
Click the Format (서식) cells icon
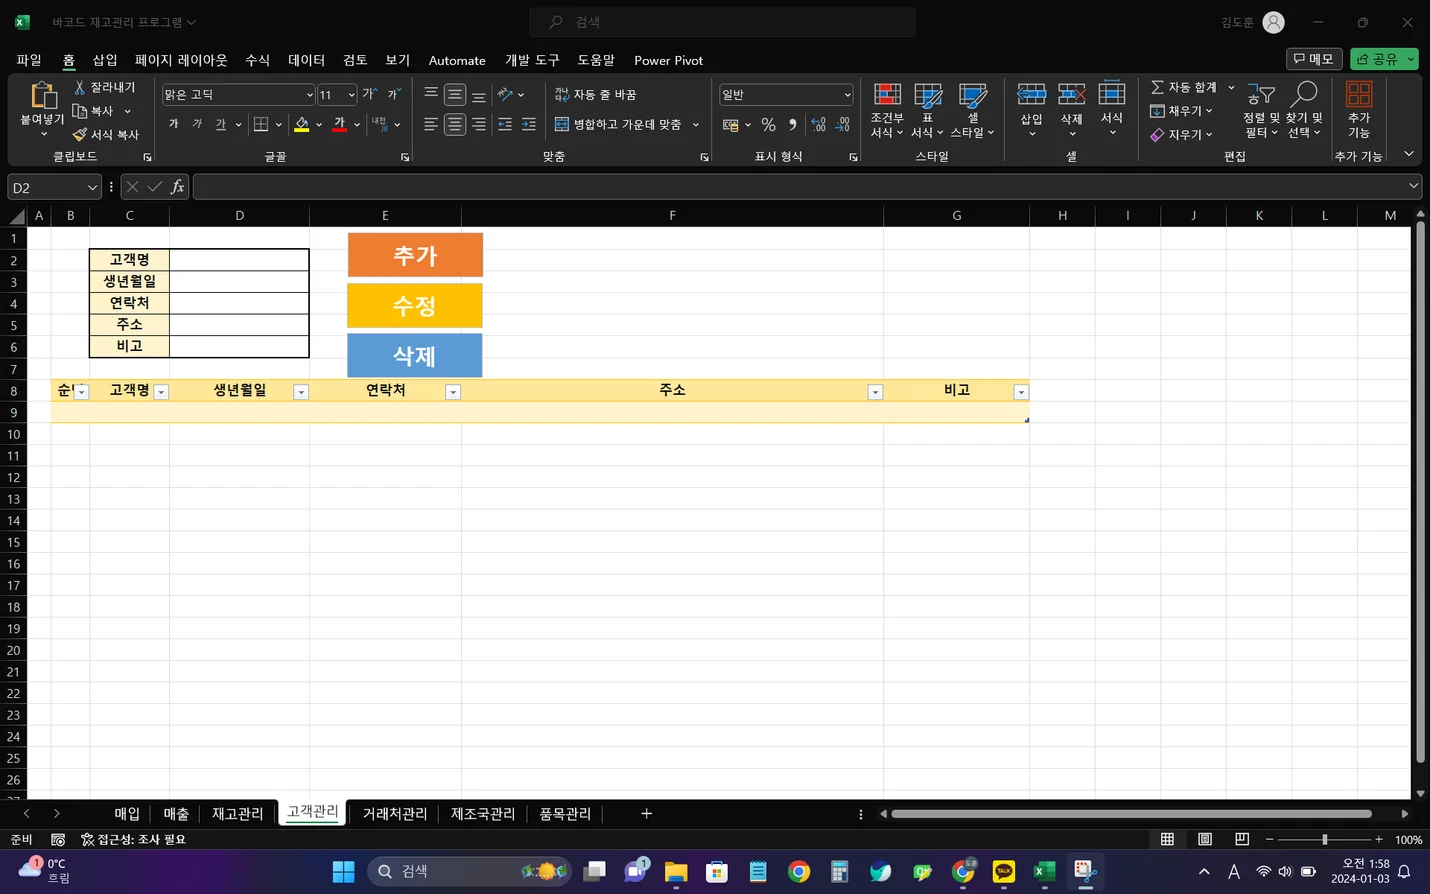pos(1112,95)
